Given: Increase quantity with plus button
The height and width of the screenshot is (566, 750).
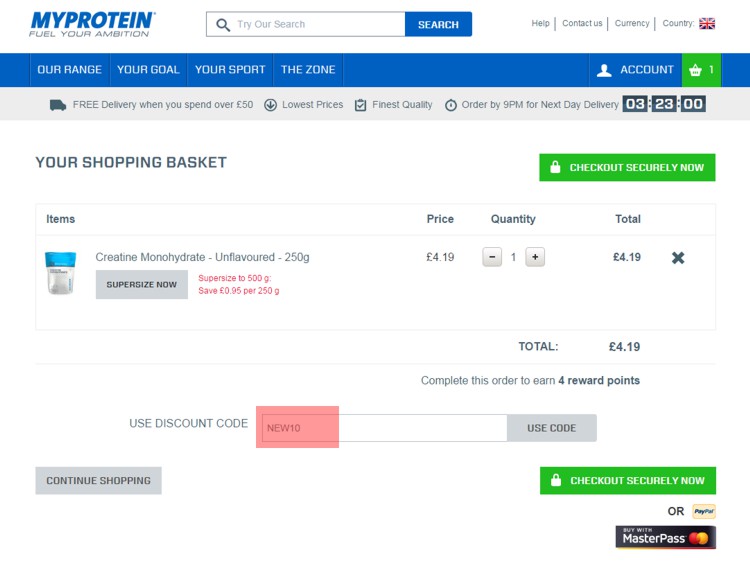Looking at the screenshot, I should coord(535,257).
